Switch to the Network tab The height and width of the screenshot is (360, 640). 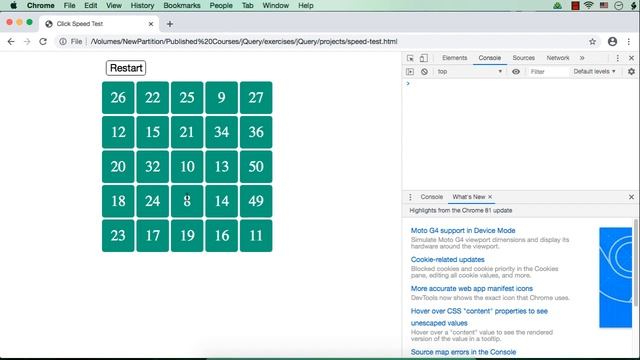(558, 58)
